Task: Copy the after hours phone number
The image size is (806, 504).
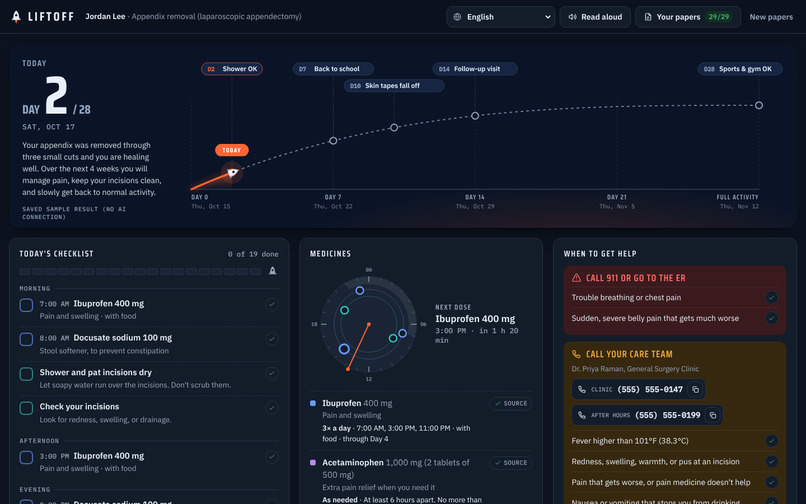Action: click(713, 415)
